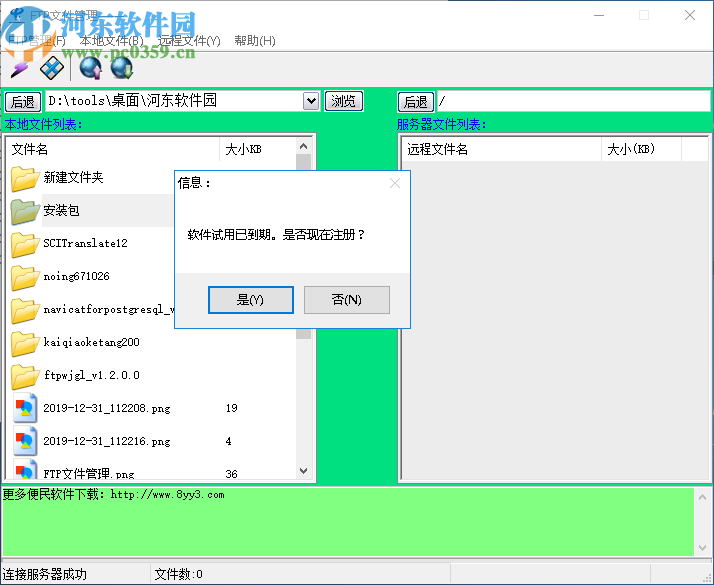Click the 浏览 browse button
The width and height of the screenshot is (714, 585).
[343, 101]
